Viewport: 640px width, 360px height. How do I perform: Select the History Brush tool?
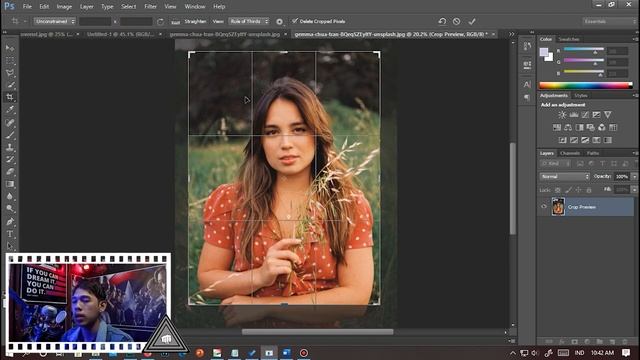pyautogui.click(x=10, y=159)
